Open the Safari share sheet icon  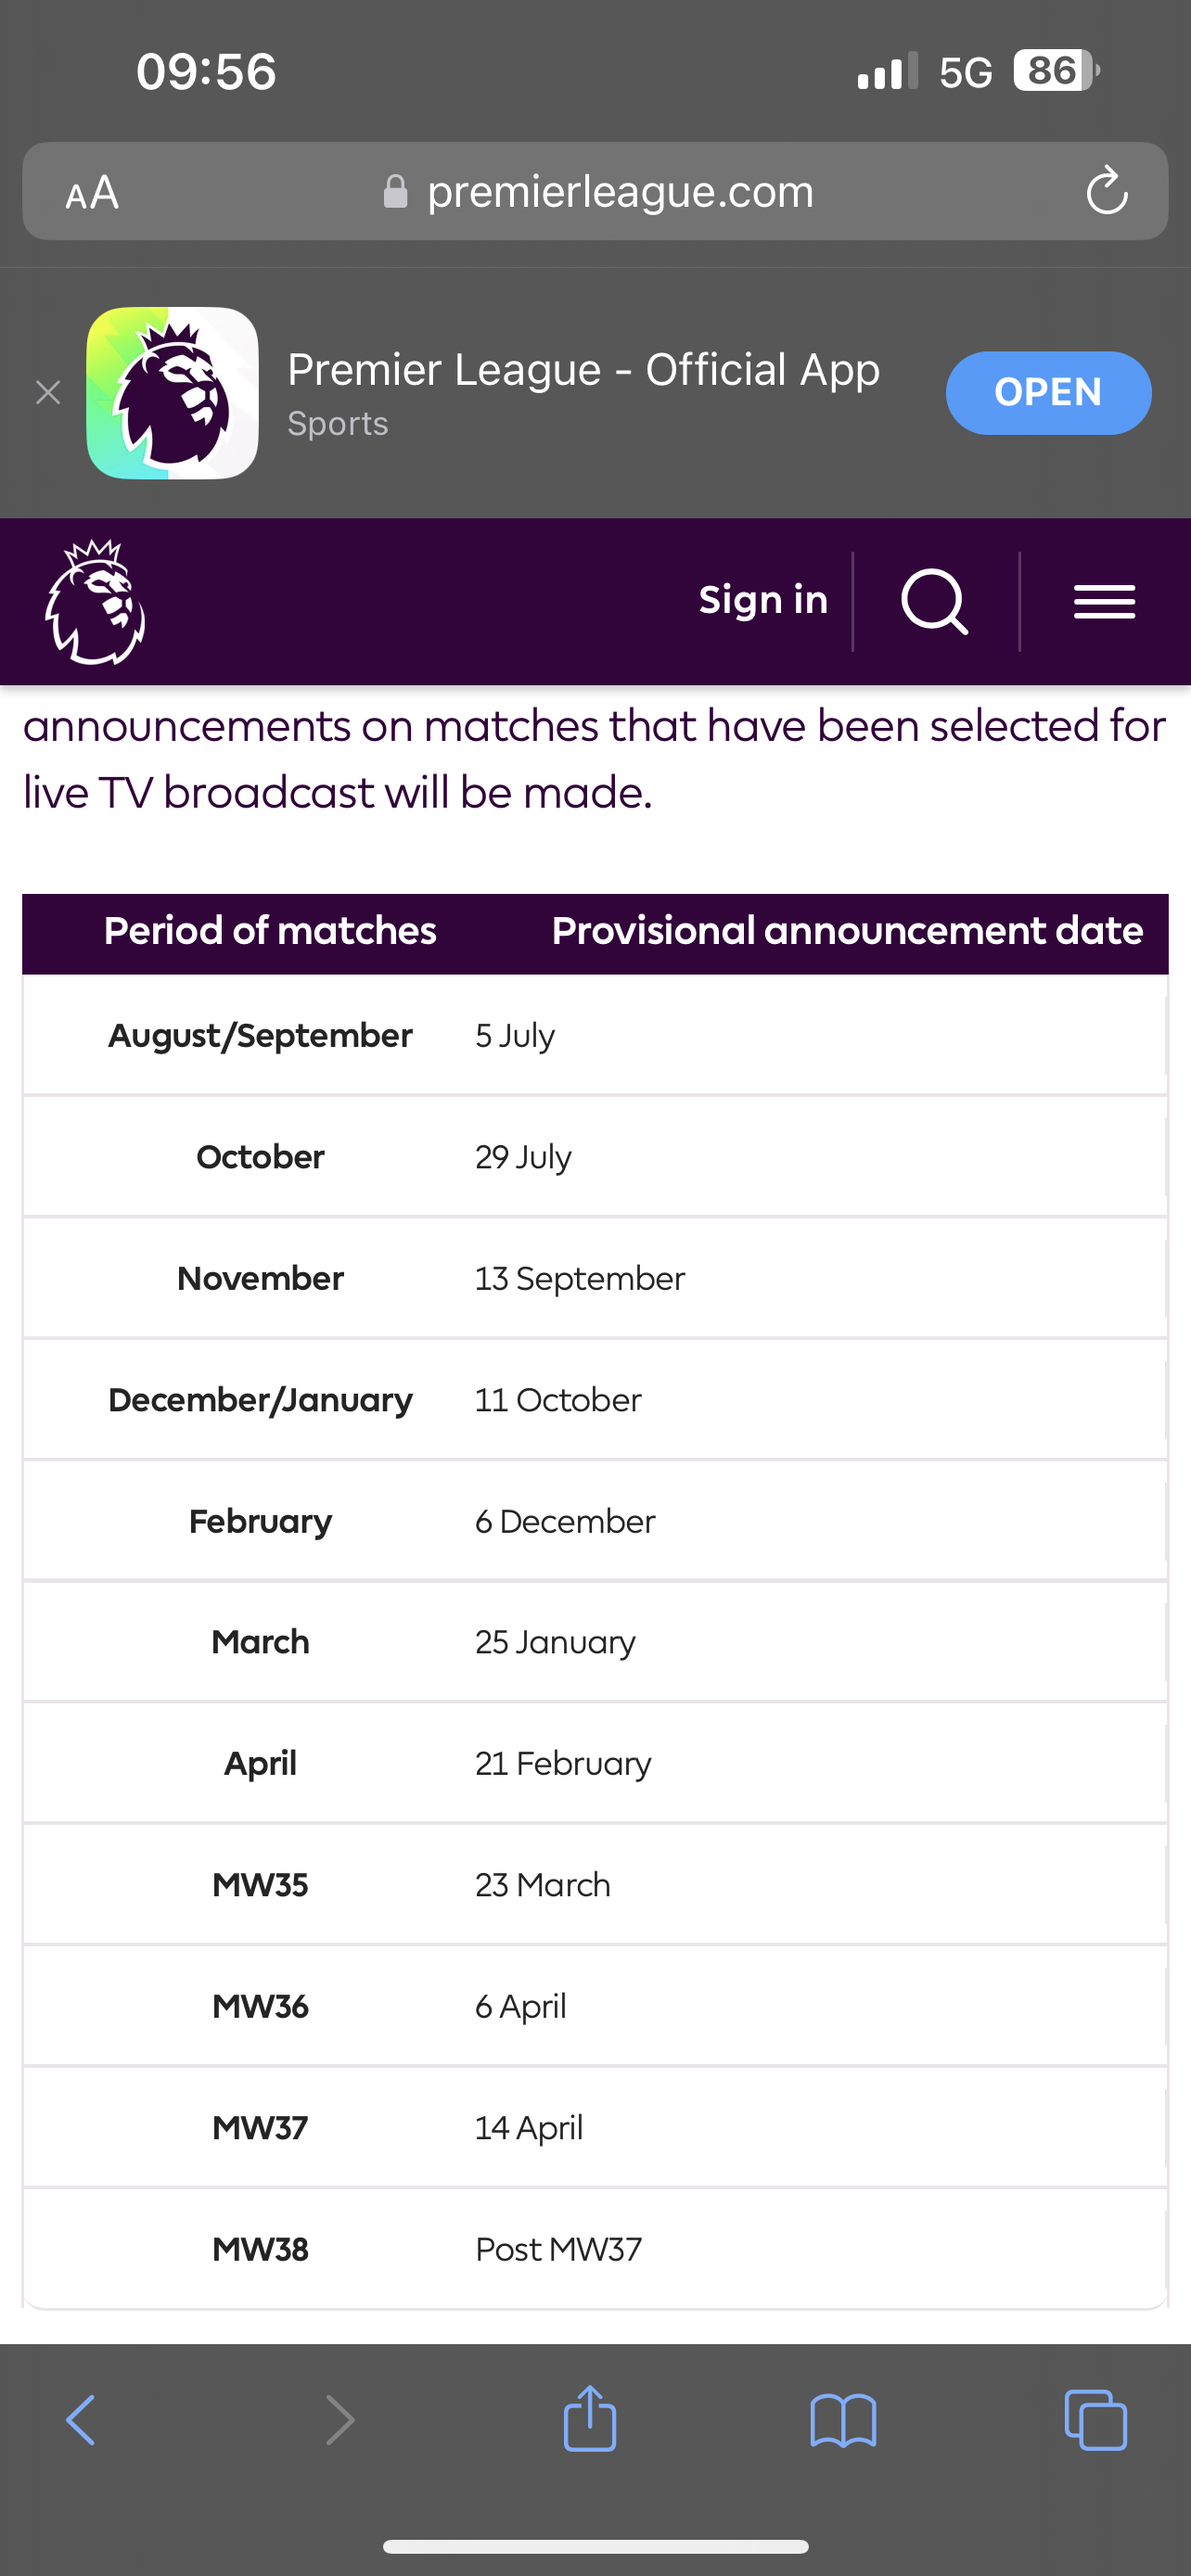tap(590, 2418)
